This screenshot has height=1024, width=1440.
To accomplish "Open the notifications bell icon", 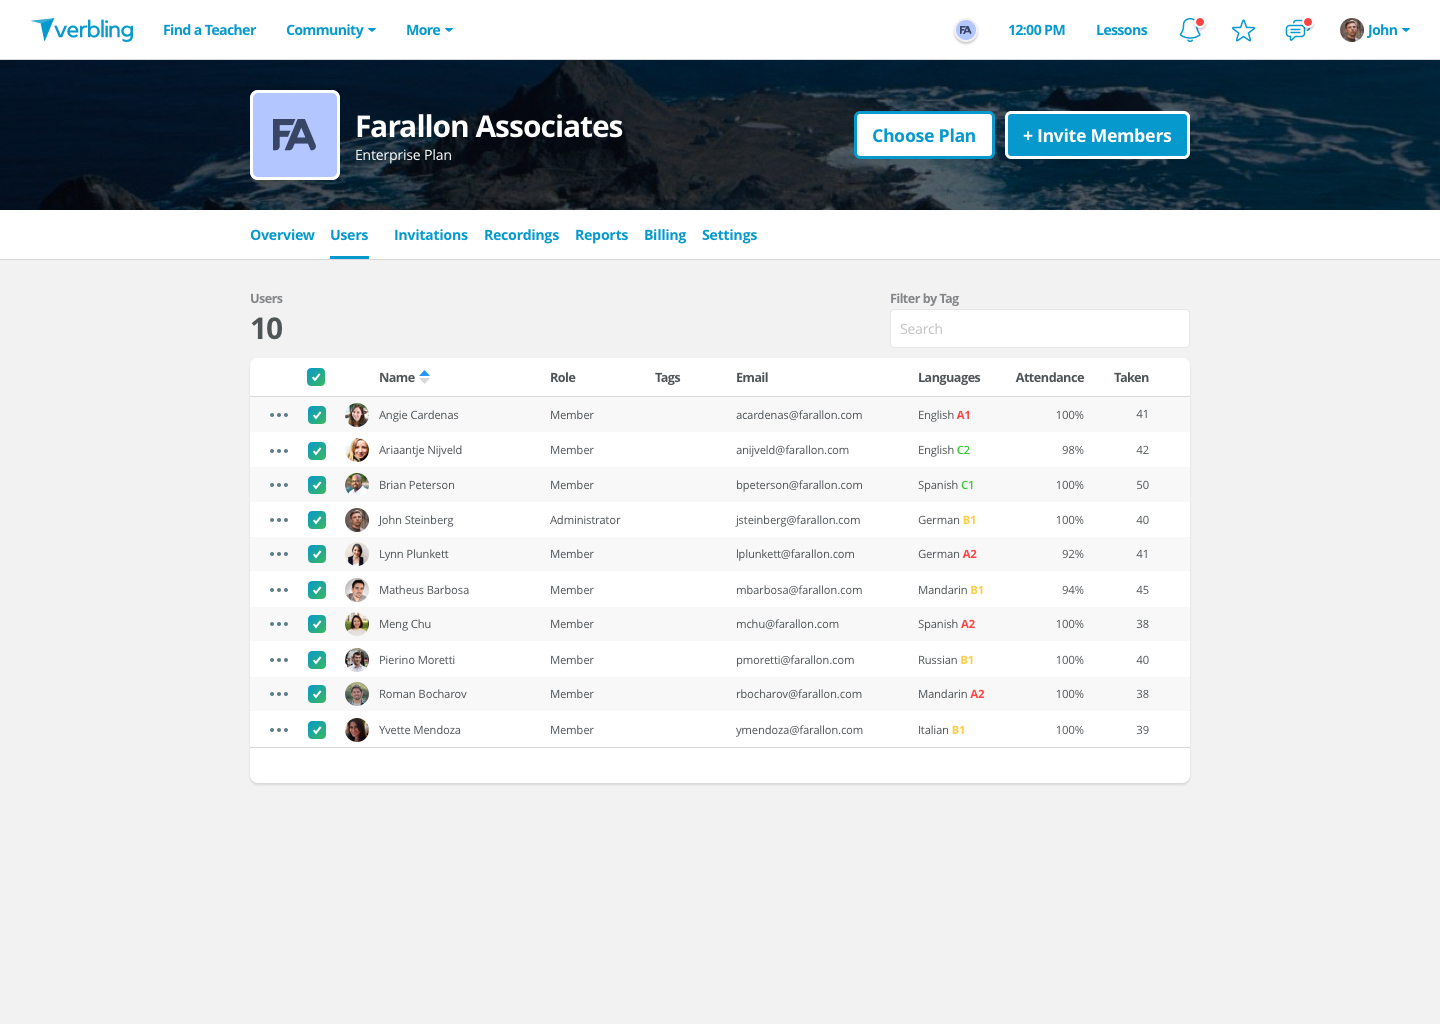I will coord(1190,30).
